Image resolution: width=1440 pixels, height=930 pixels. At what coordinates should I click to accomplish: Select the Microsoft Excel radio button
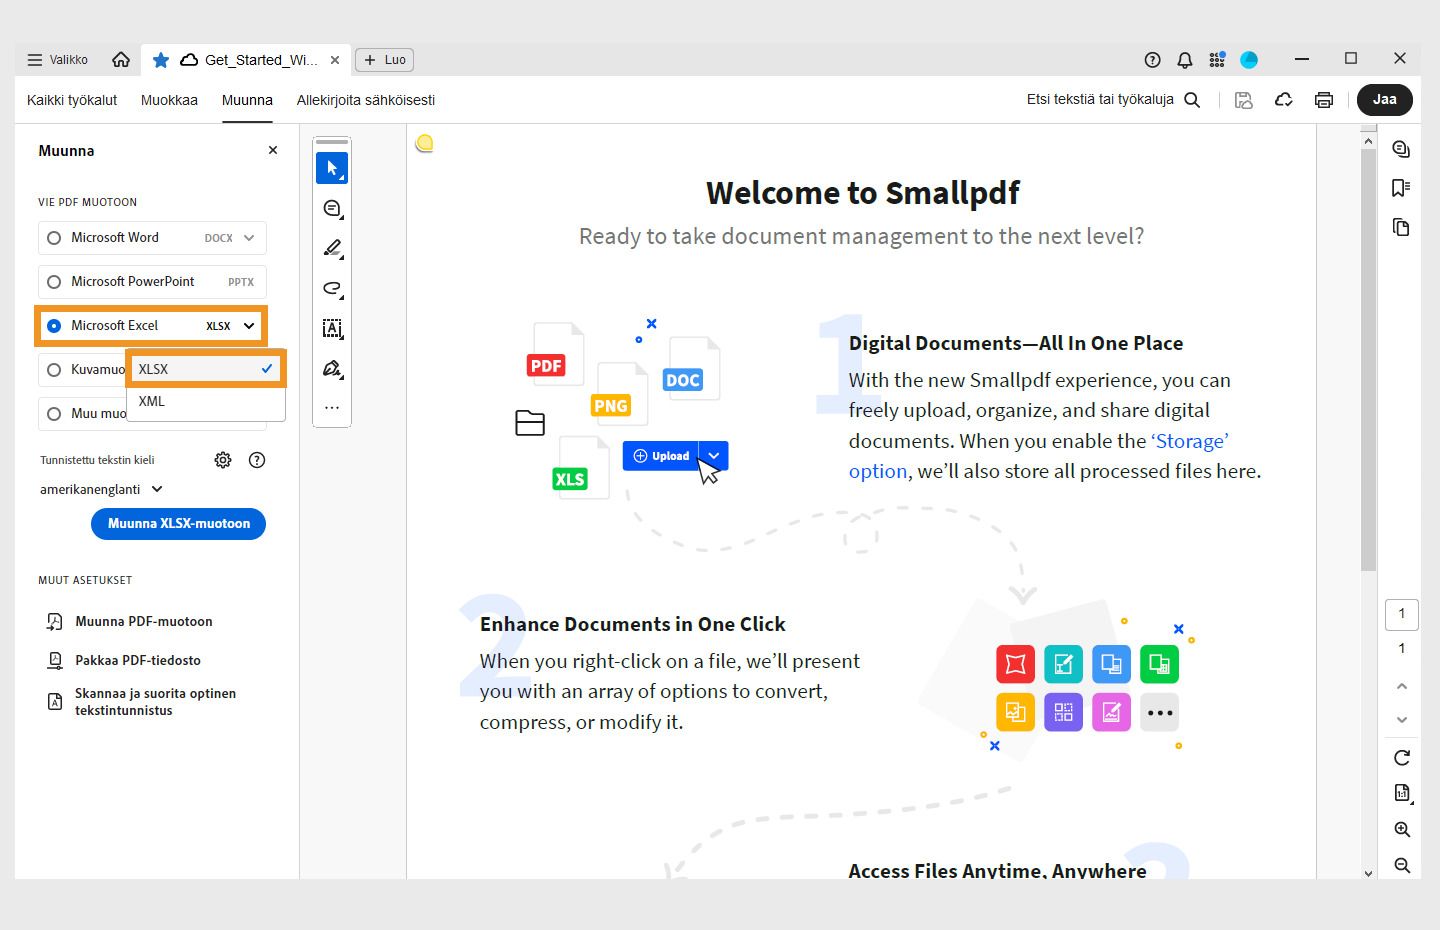(x=54, y=326)
